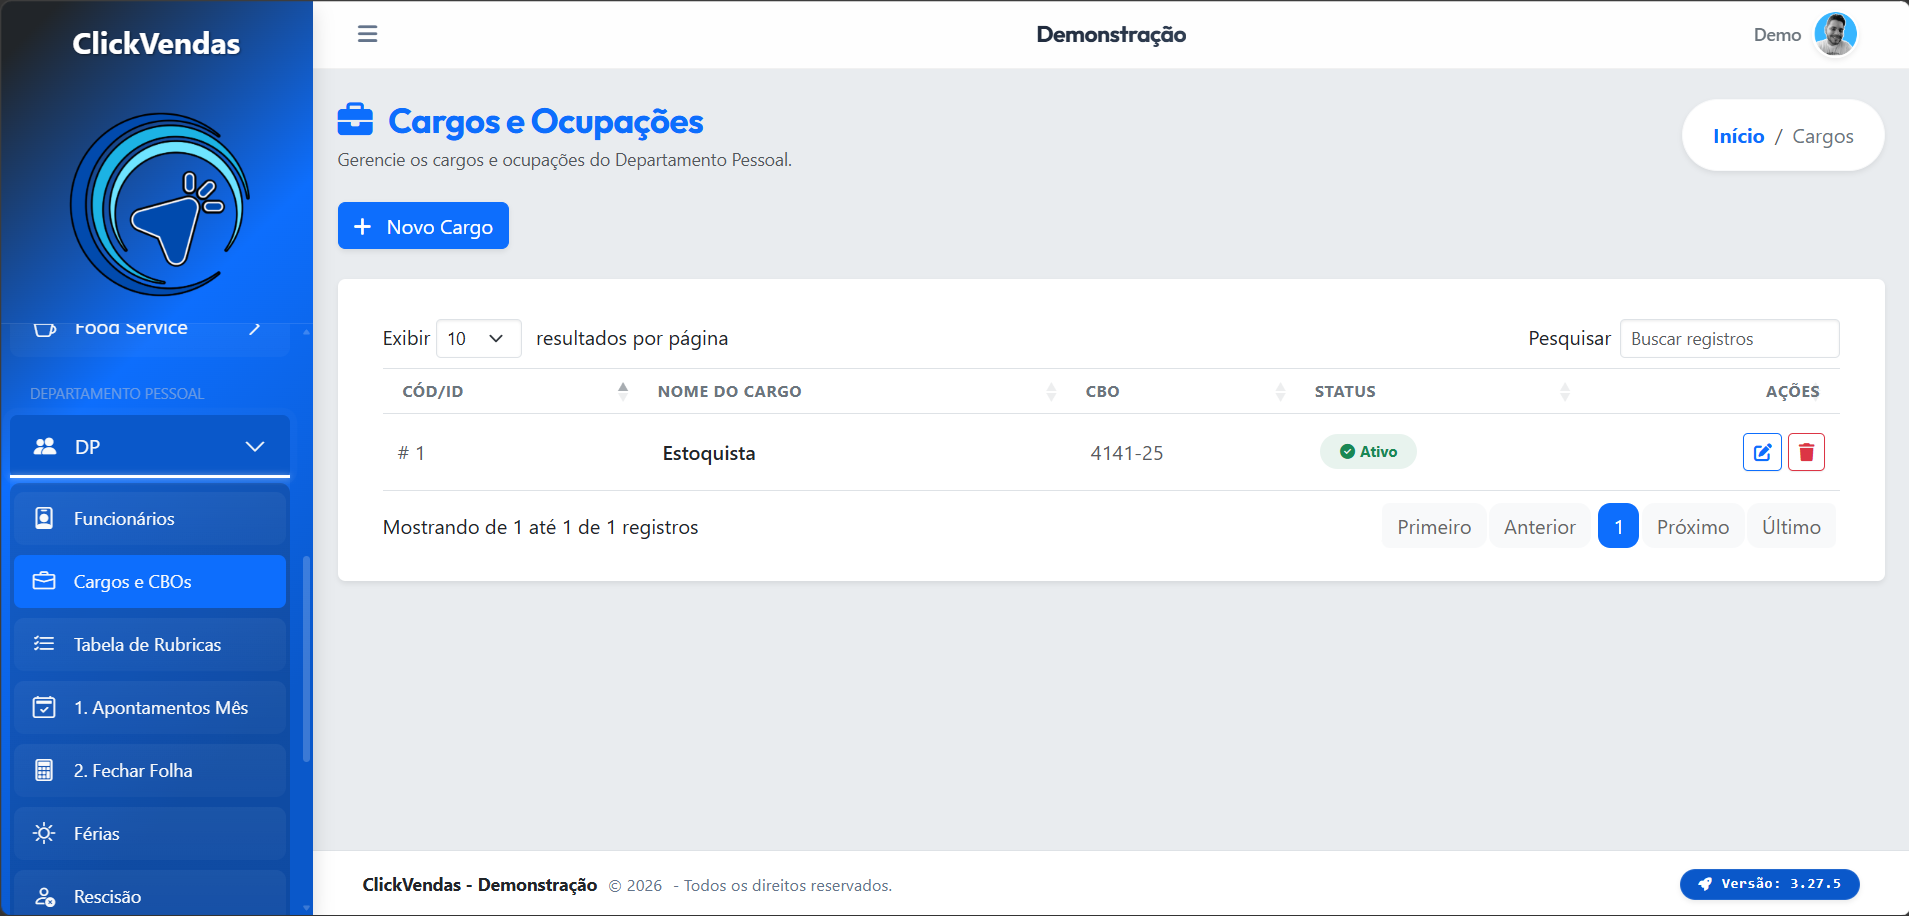
Task: Click the Férias sun icon
Action: click(x=44, y=833)
